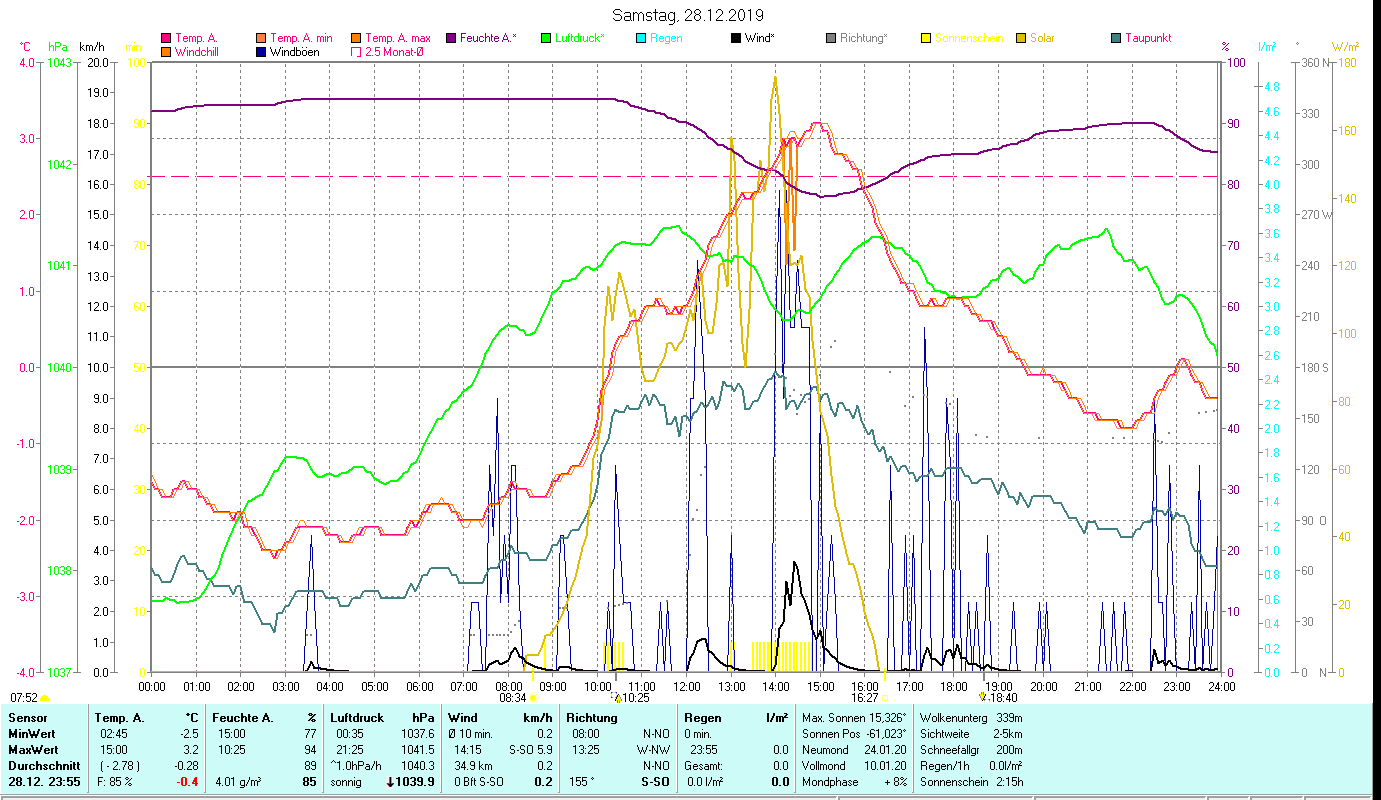1381x800 pixels.
Task: Click the Windchill legend color square
Action: pos(166,51)
